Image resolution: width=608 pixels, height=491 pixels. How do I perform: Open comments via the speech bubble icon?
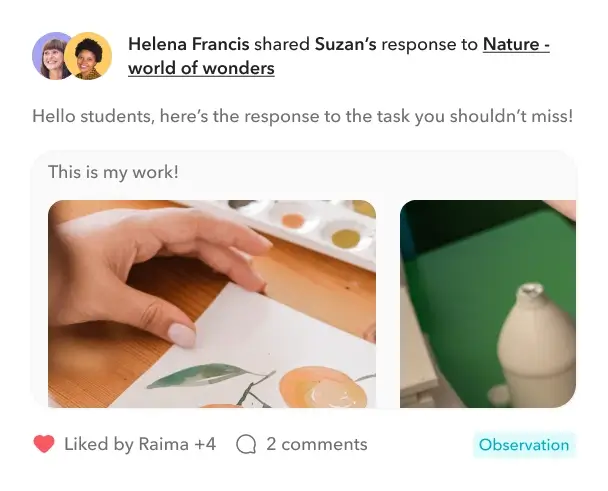[x=246, y=444]
